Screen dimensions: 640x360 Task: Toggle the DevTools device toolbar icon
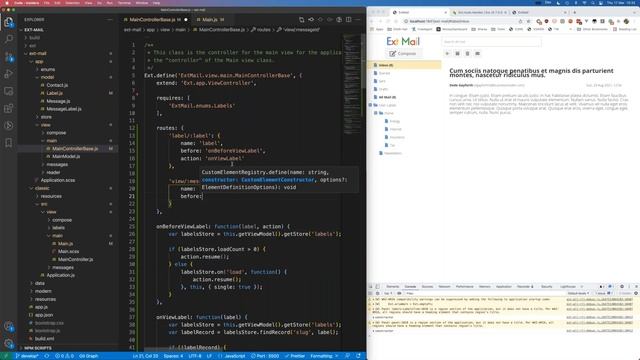(378, 287)
